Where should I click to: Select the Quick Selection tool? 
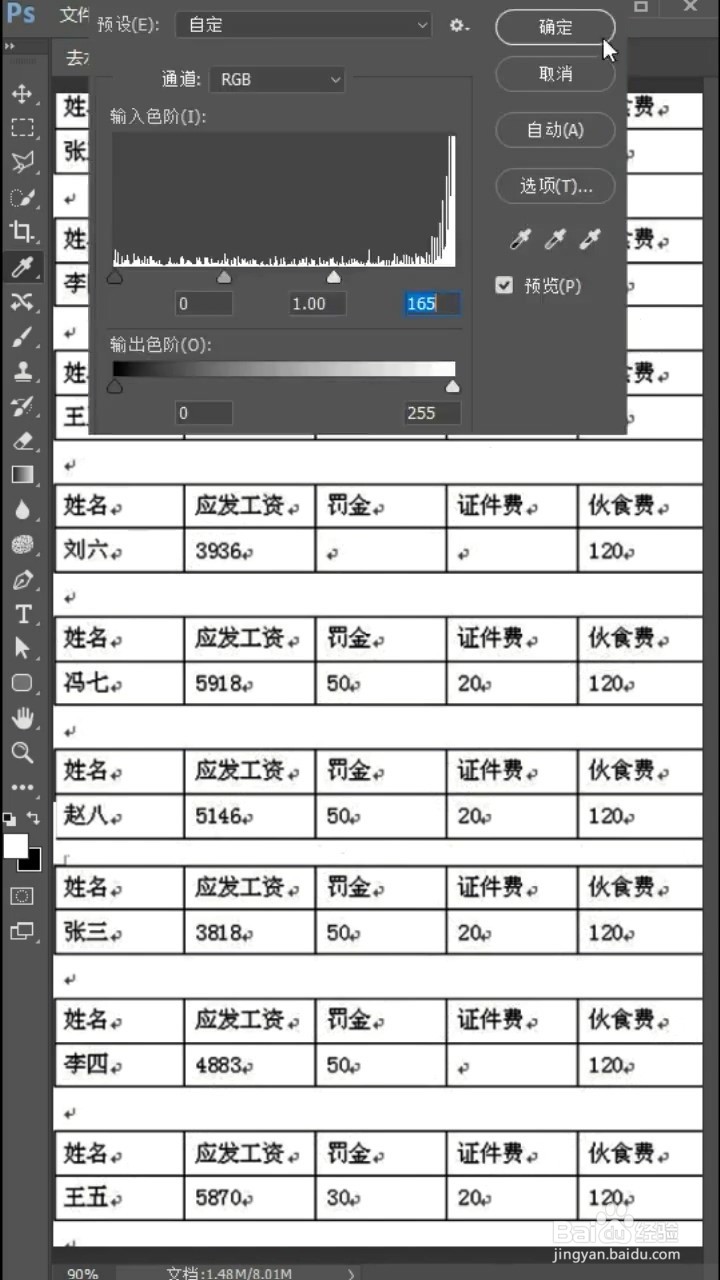coord(22,197)
